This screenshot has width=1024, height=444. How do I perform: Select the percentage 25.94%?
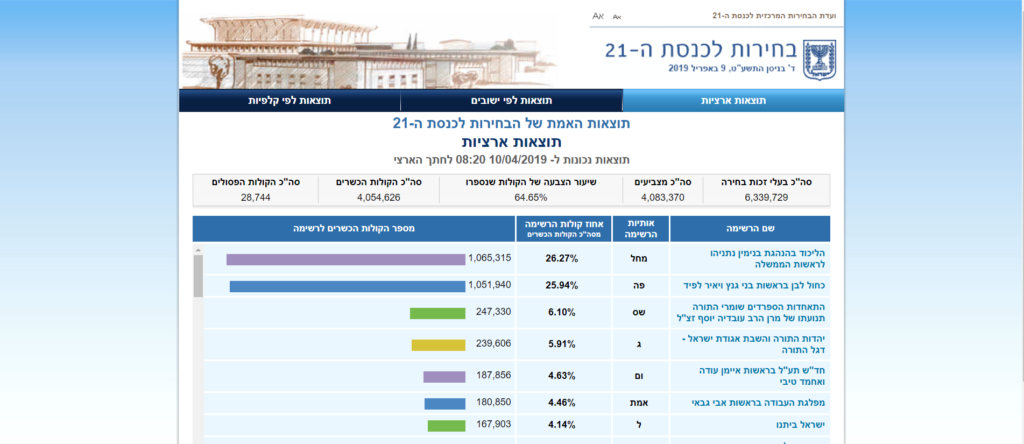(x=562, y=285)
